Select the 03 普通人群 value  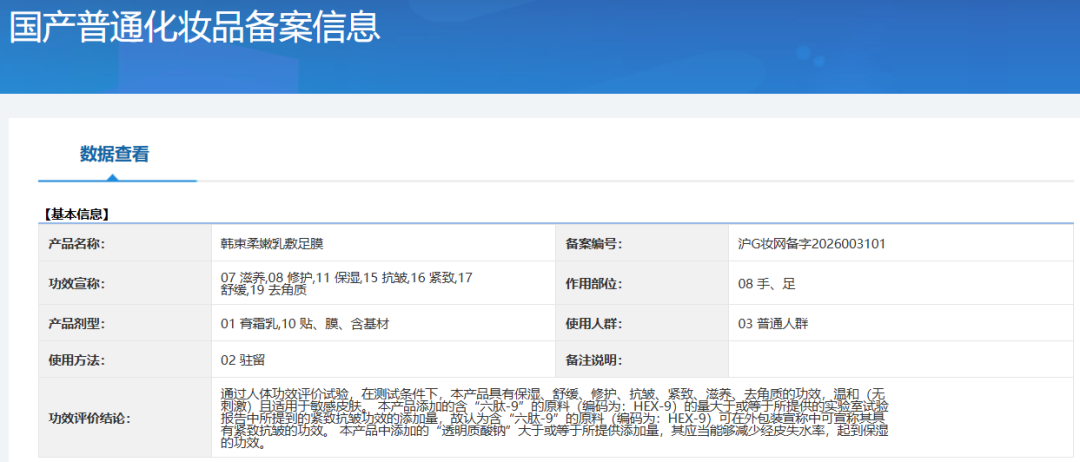pyautogui.click(x=773, y=324)
